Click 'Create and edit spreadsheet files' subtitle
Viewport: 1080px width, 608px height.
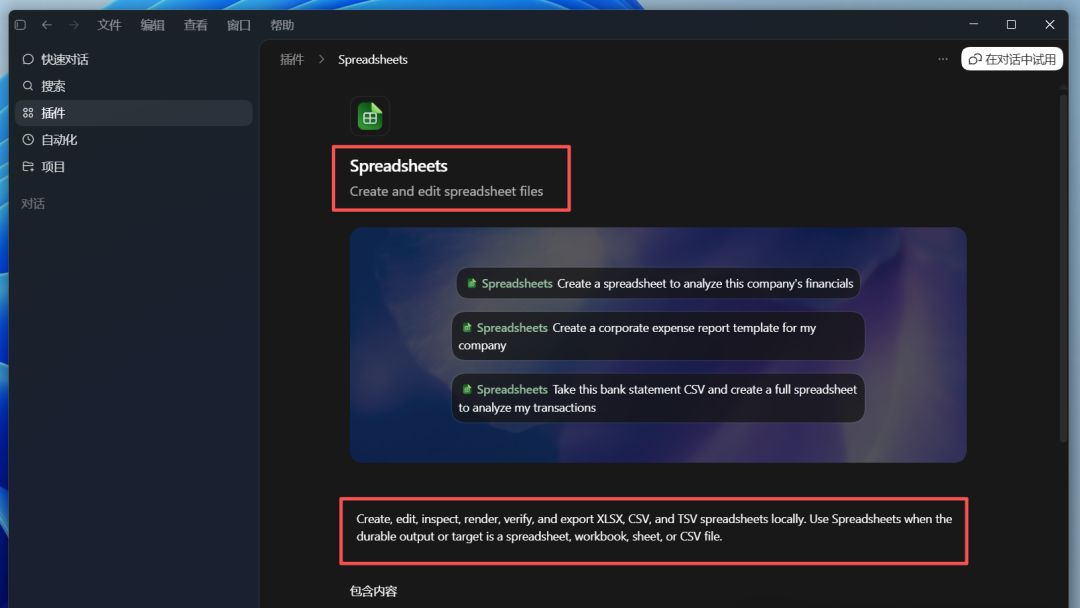coord(446,191)
